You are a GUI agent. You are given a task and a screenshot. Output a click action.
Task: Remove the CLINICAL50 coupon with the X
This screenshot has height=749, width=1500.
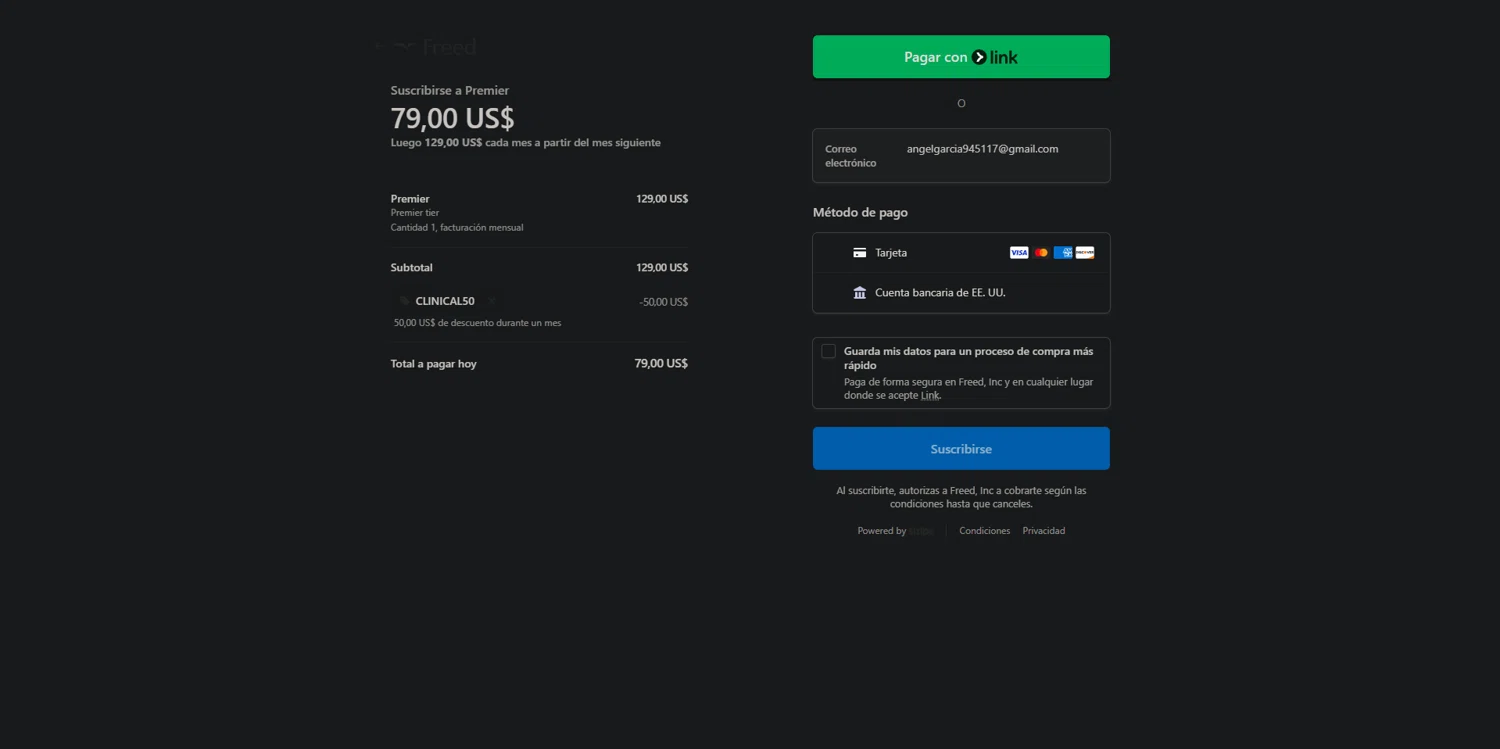[491, 301]
